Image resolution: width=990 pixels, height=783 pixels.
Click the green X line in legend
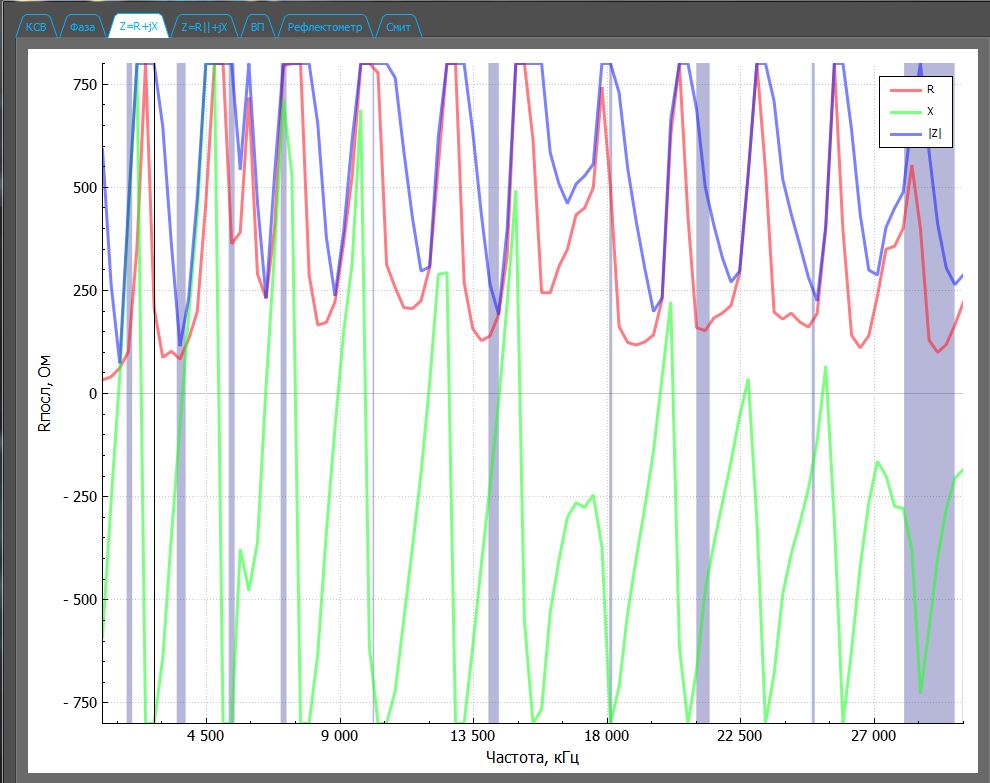[x=903, y=111]
